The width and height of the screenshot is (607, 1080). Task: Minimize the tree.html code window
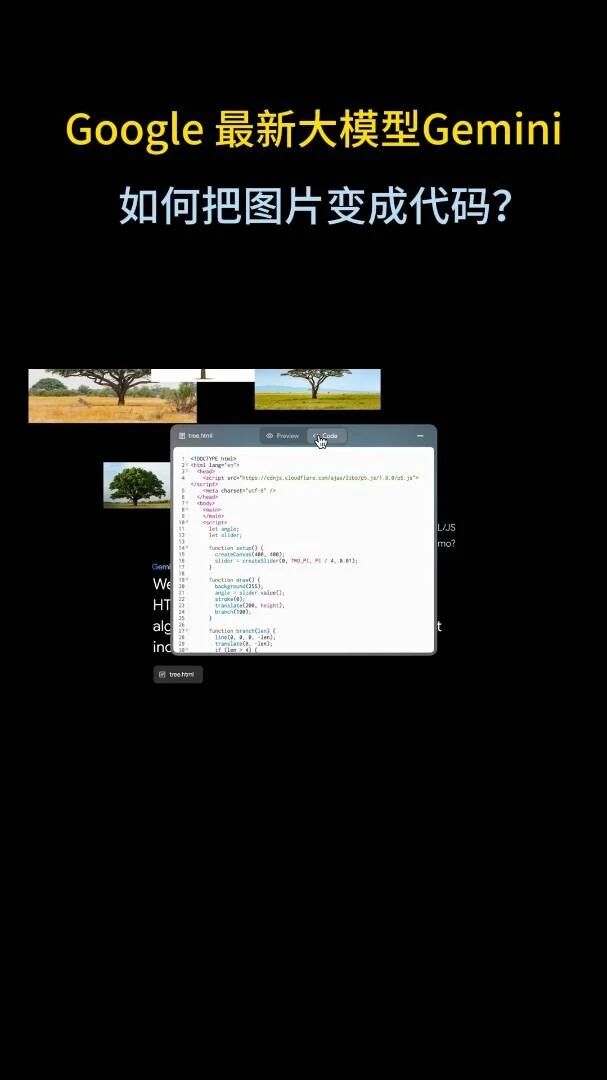(420, 436)
